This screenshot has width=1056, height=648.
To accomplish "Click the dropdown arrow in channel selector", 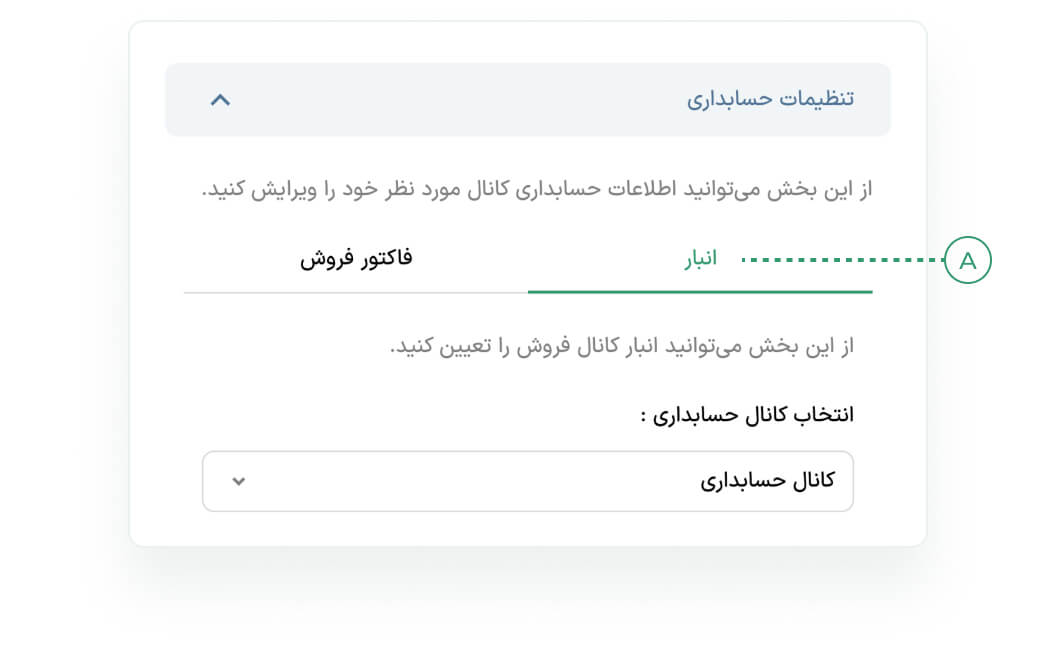I will (238, 481).
